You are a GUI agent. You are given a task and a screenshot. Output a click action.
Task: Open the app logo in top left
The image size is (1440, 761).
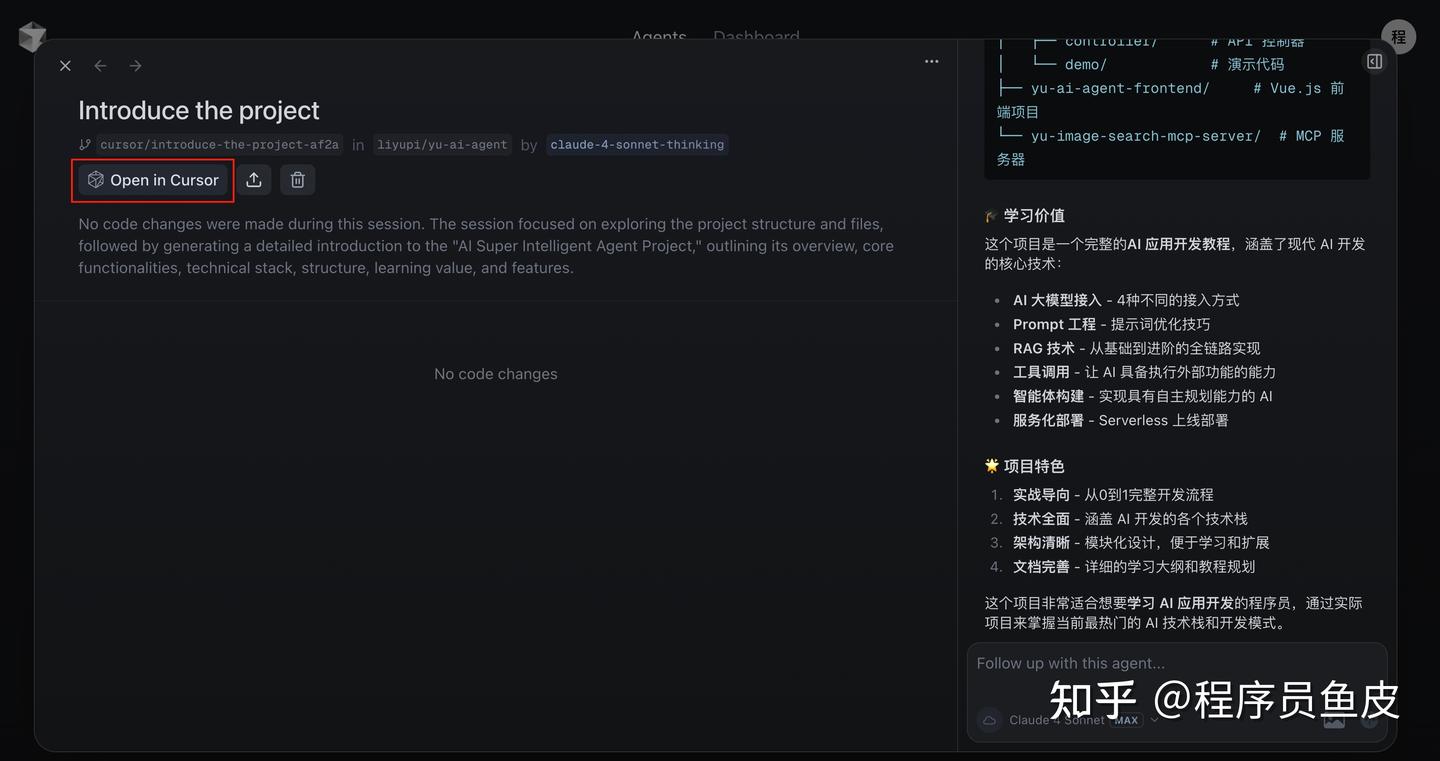coord(31,36)
